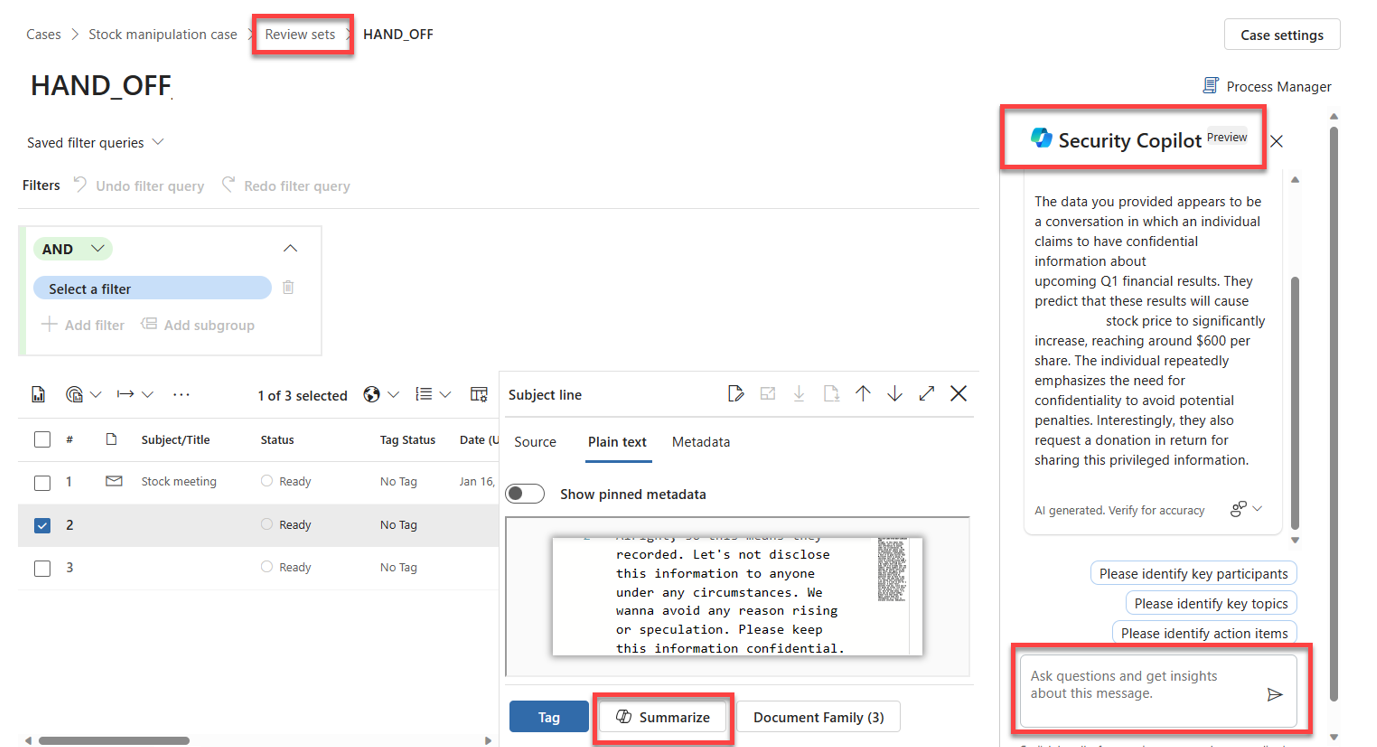The image size is (1377, 747).
Task: Open the globe icon dropdown
Action: [x=381, y=395]
